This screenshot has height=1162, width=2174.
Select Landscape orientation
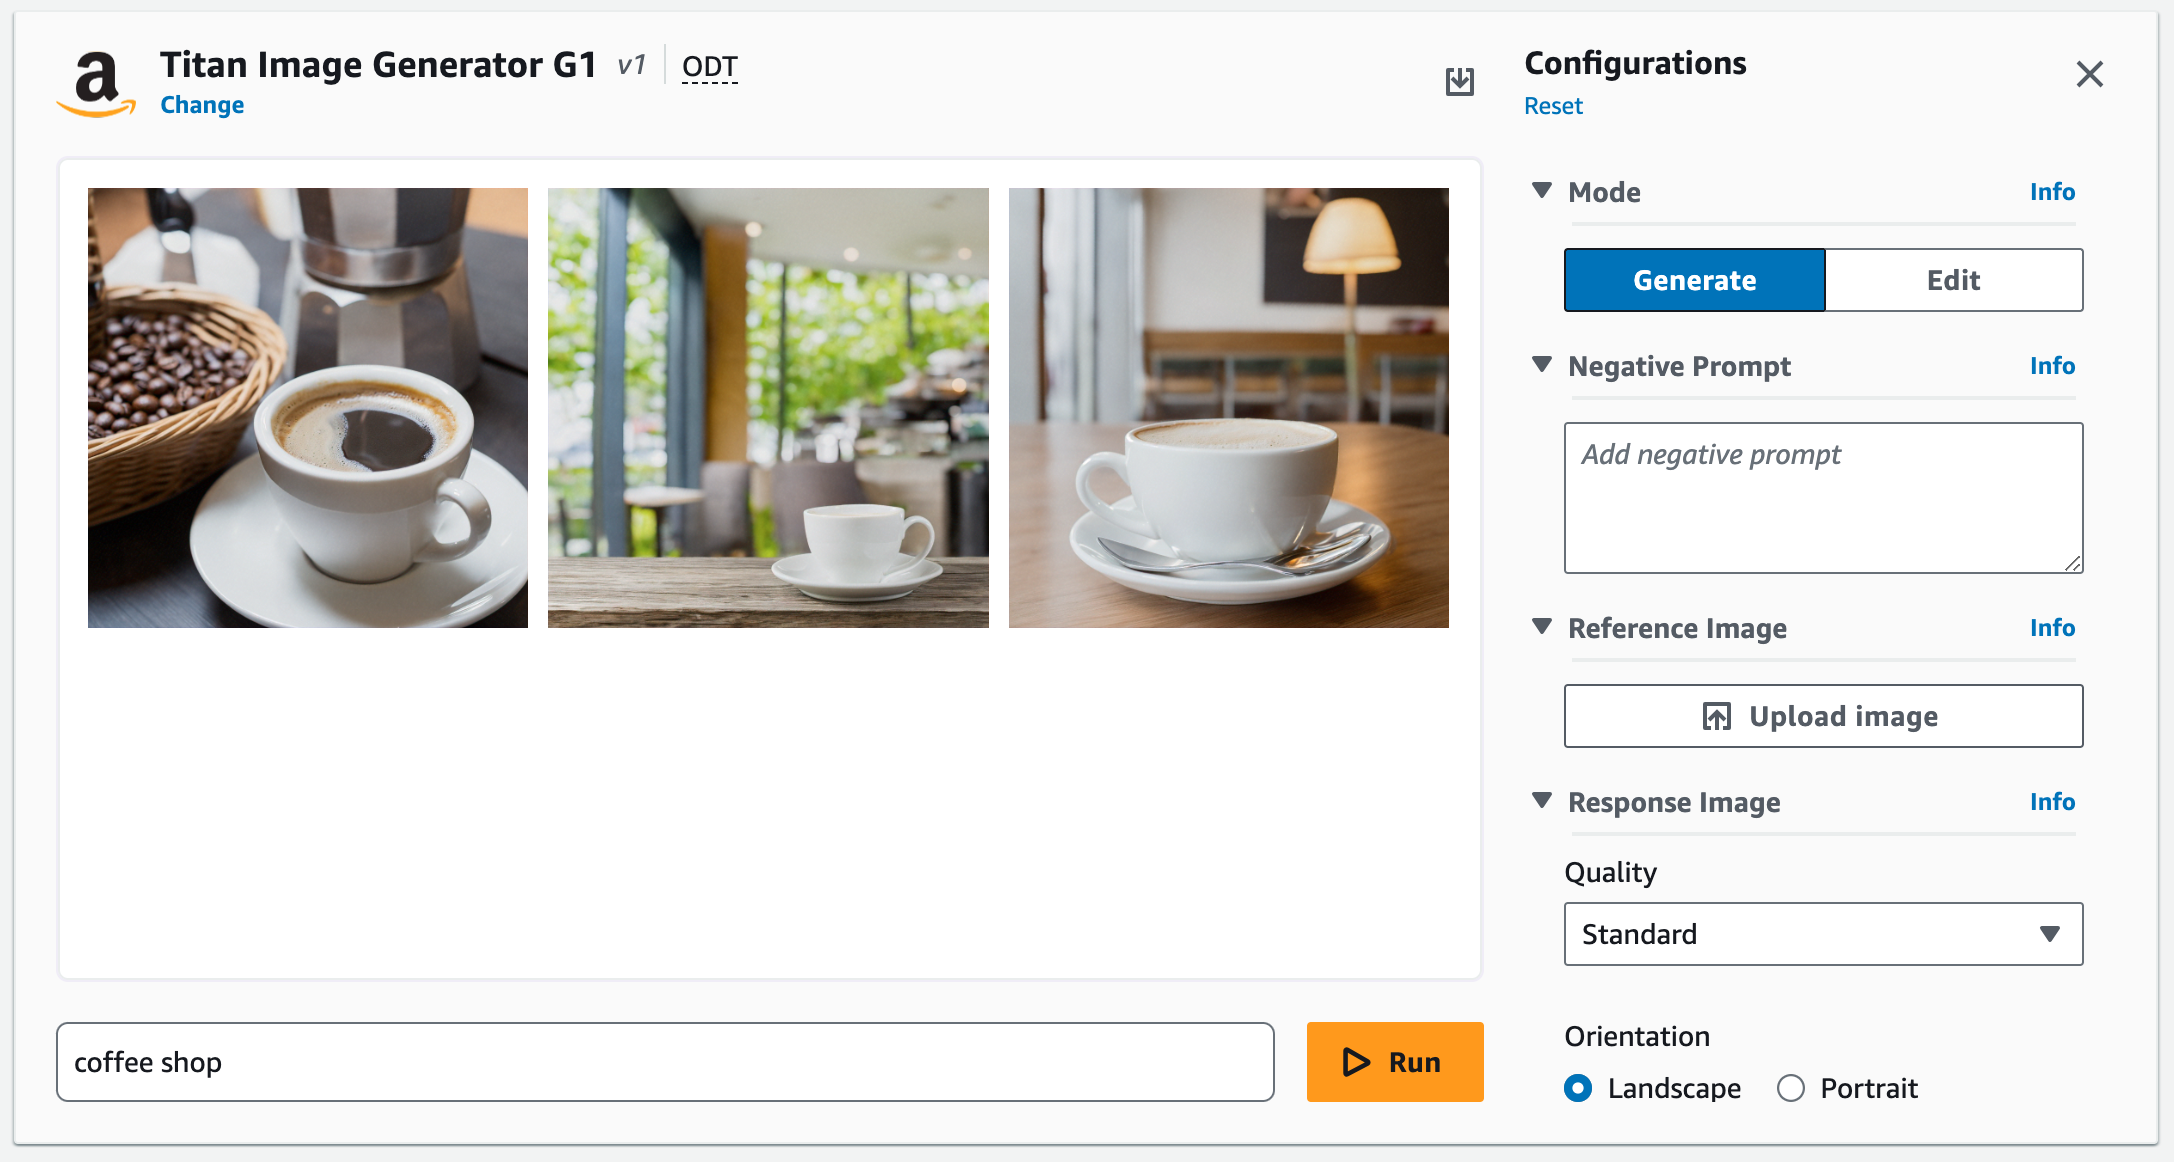click(1577, 1088)
